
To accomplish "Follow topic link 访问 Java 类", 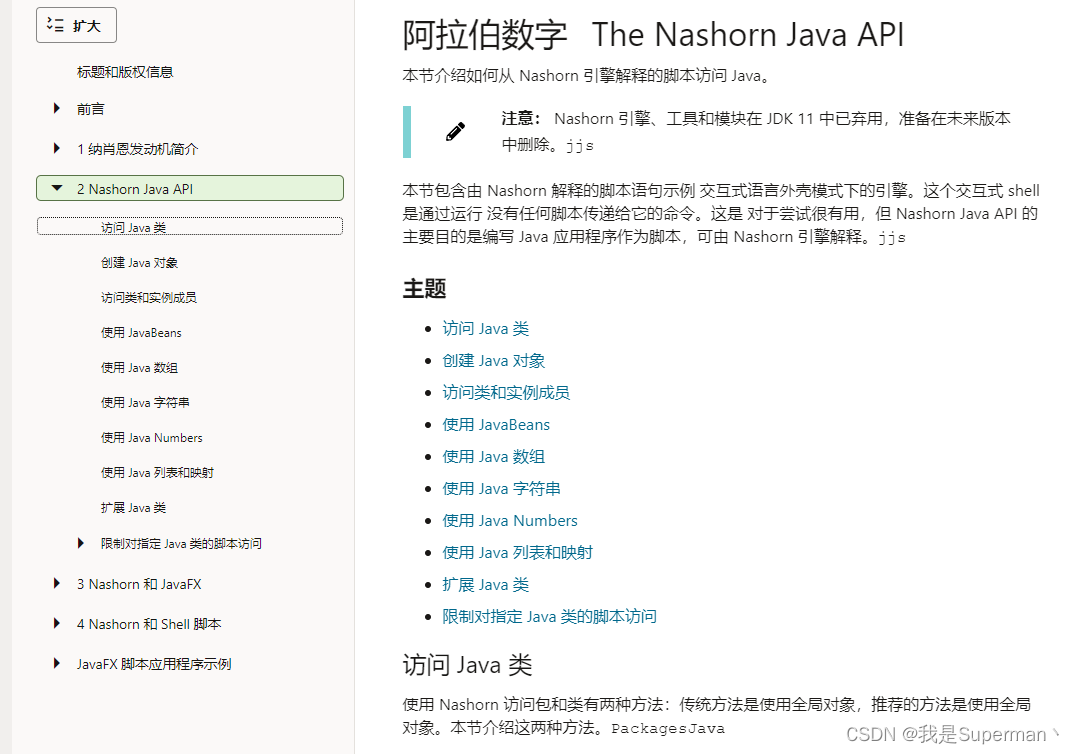I will tap(485, 329).
